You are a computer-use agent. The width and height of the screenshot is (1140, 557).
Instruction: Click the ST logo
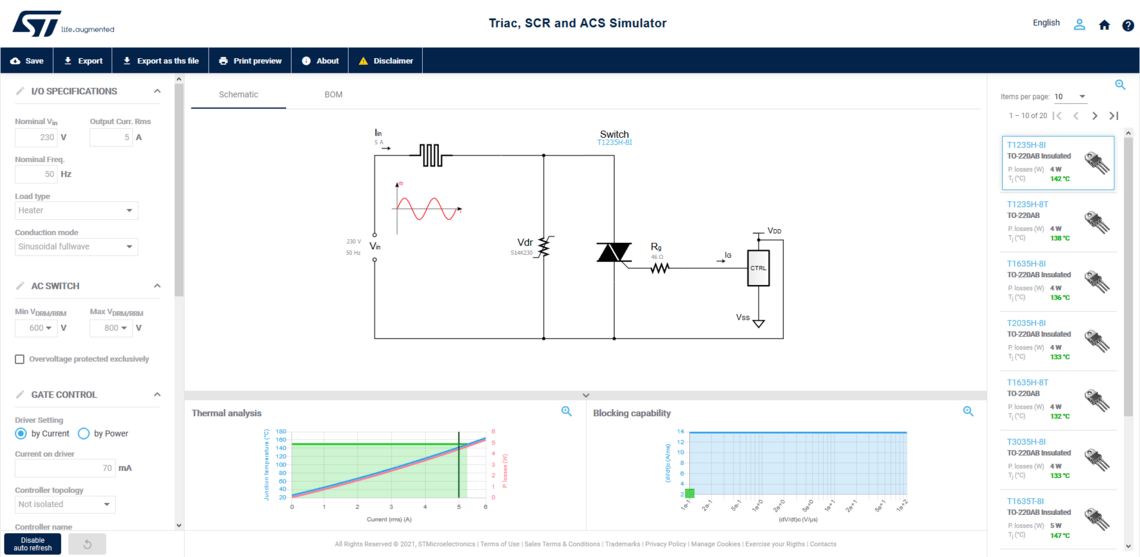coord(64,23)
